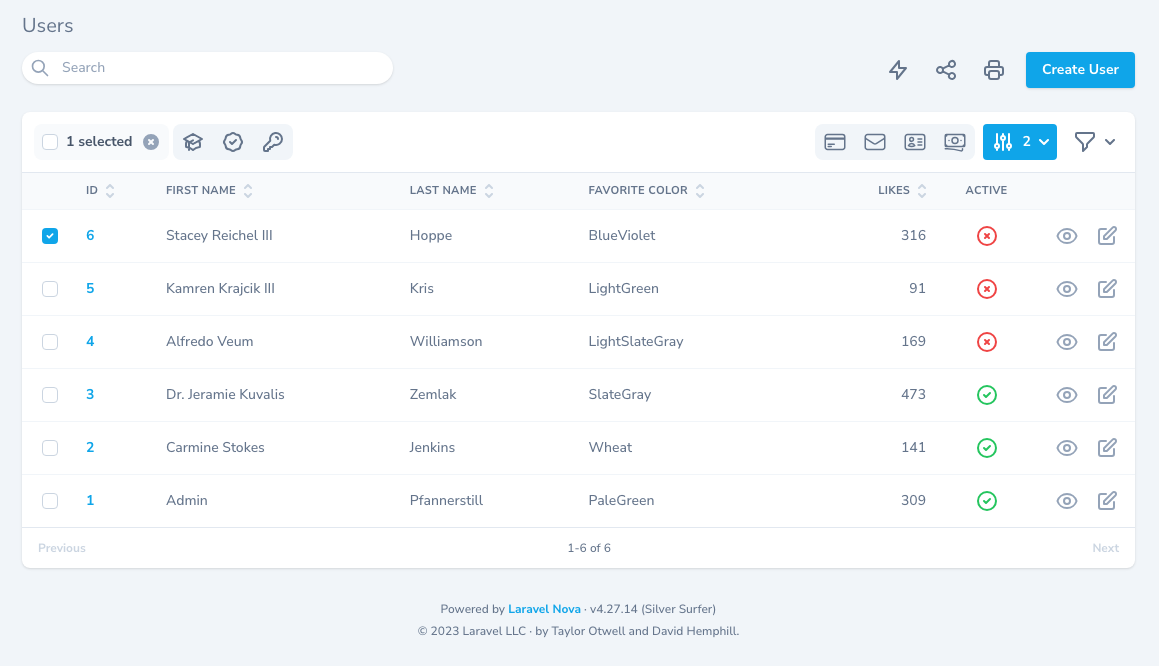1159x666 pixels.
Task: Tick the checkbox for Carmine Stokes
Action: click(50, 448)
